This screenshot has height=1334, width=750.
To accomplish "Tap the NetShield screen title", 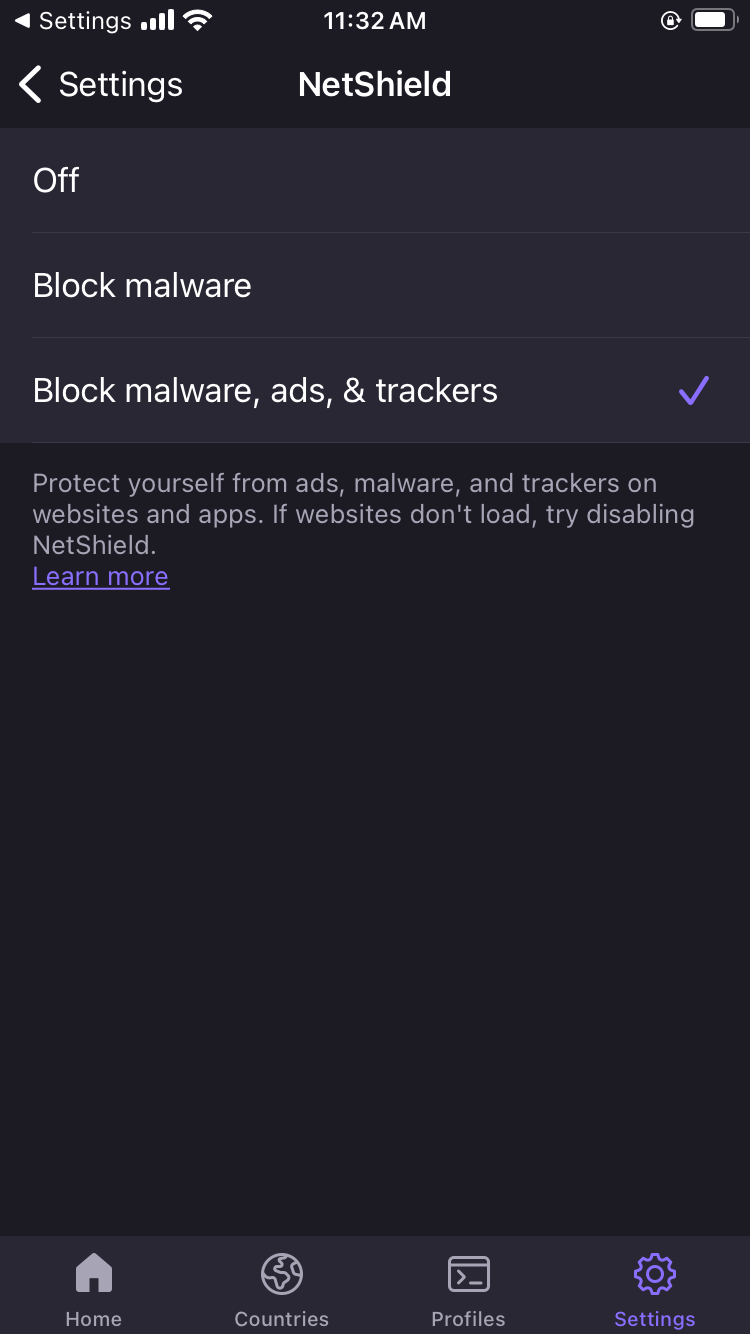I will click(374, 84).
